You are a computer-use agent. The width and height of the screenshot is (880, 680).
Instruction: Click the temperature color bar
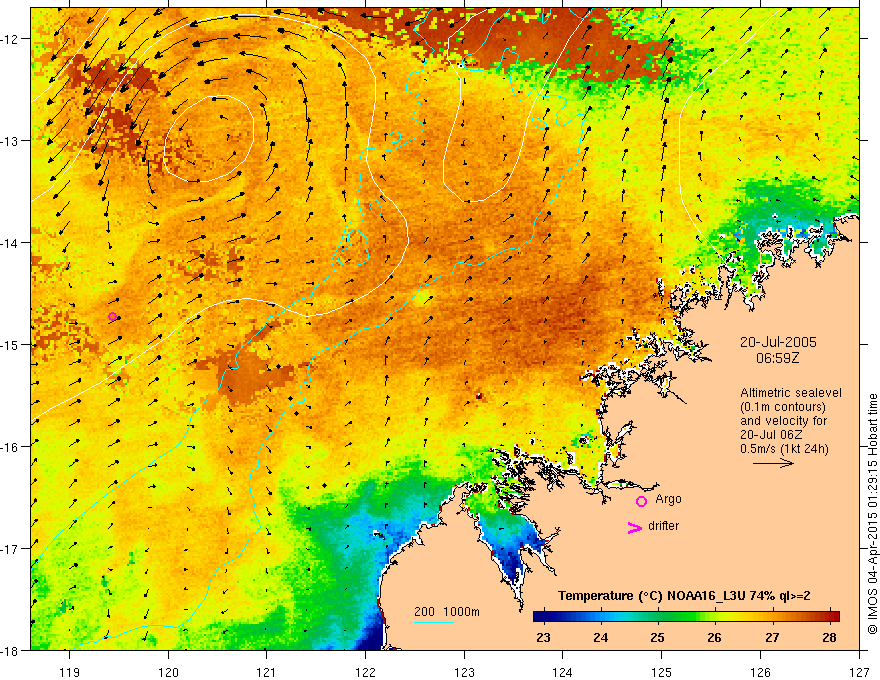pos(686,616)
